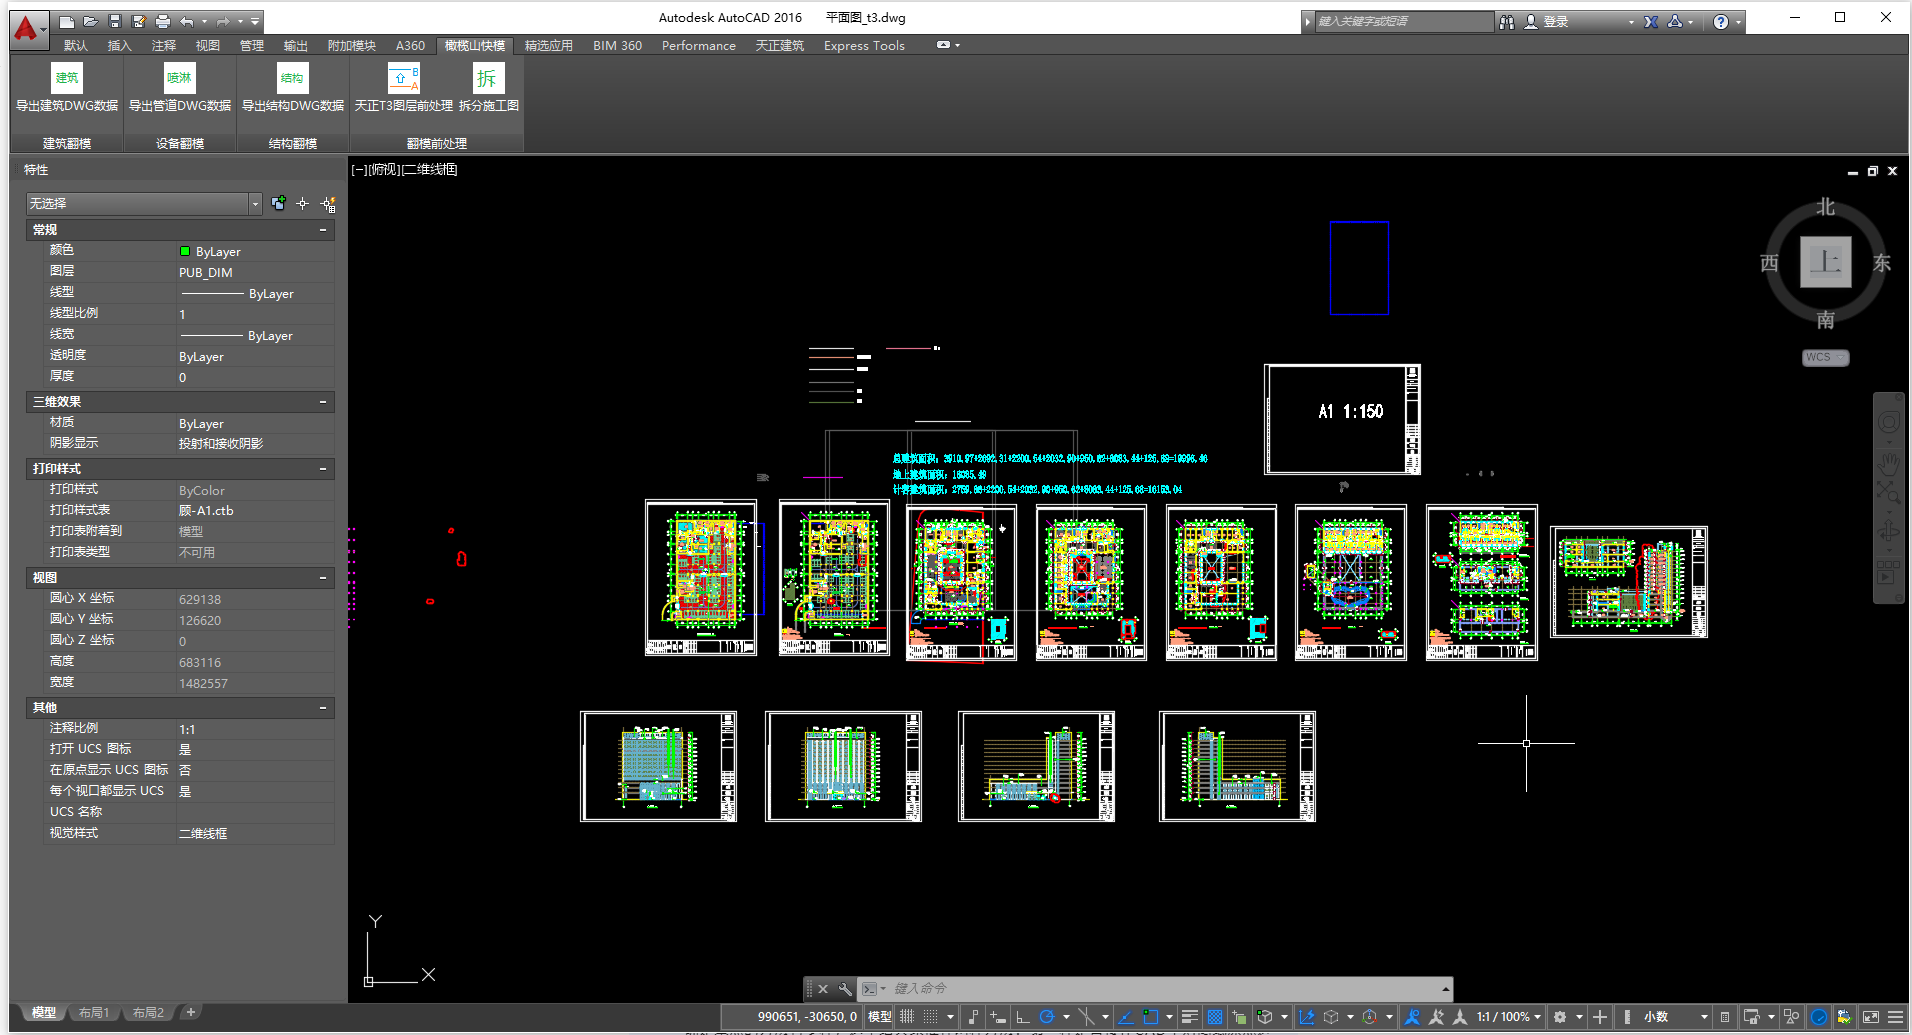Open the WCS dropdown below the ViewCube
The width and height of the screenshot is (1912, 1035).
tap(1825, 358)
